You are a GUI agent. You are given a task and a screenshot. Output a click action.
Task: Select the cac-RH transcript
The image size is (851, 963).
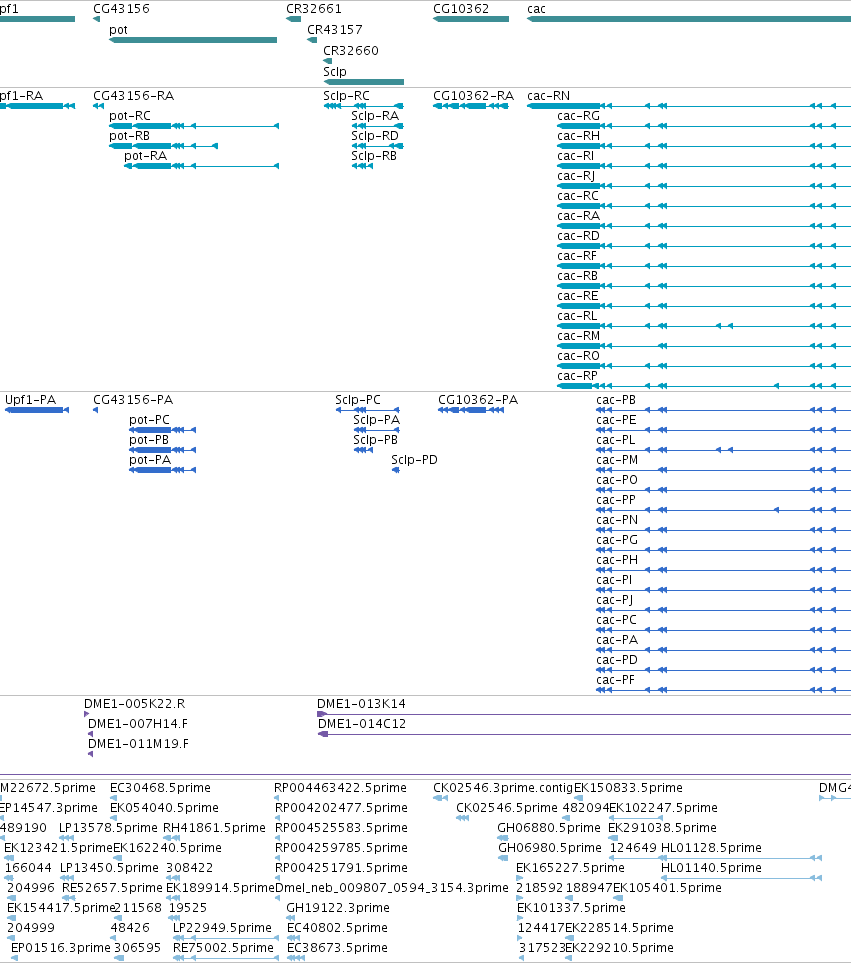coord(704,146)
